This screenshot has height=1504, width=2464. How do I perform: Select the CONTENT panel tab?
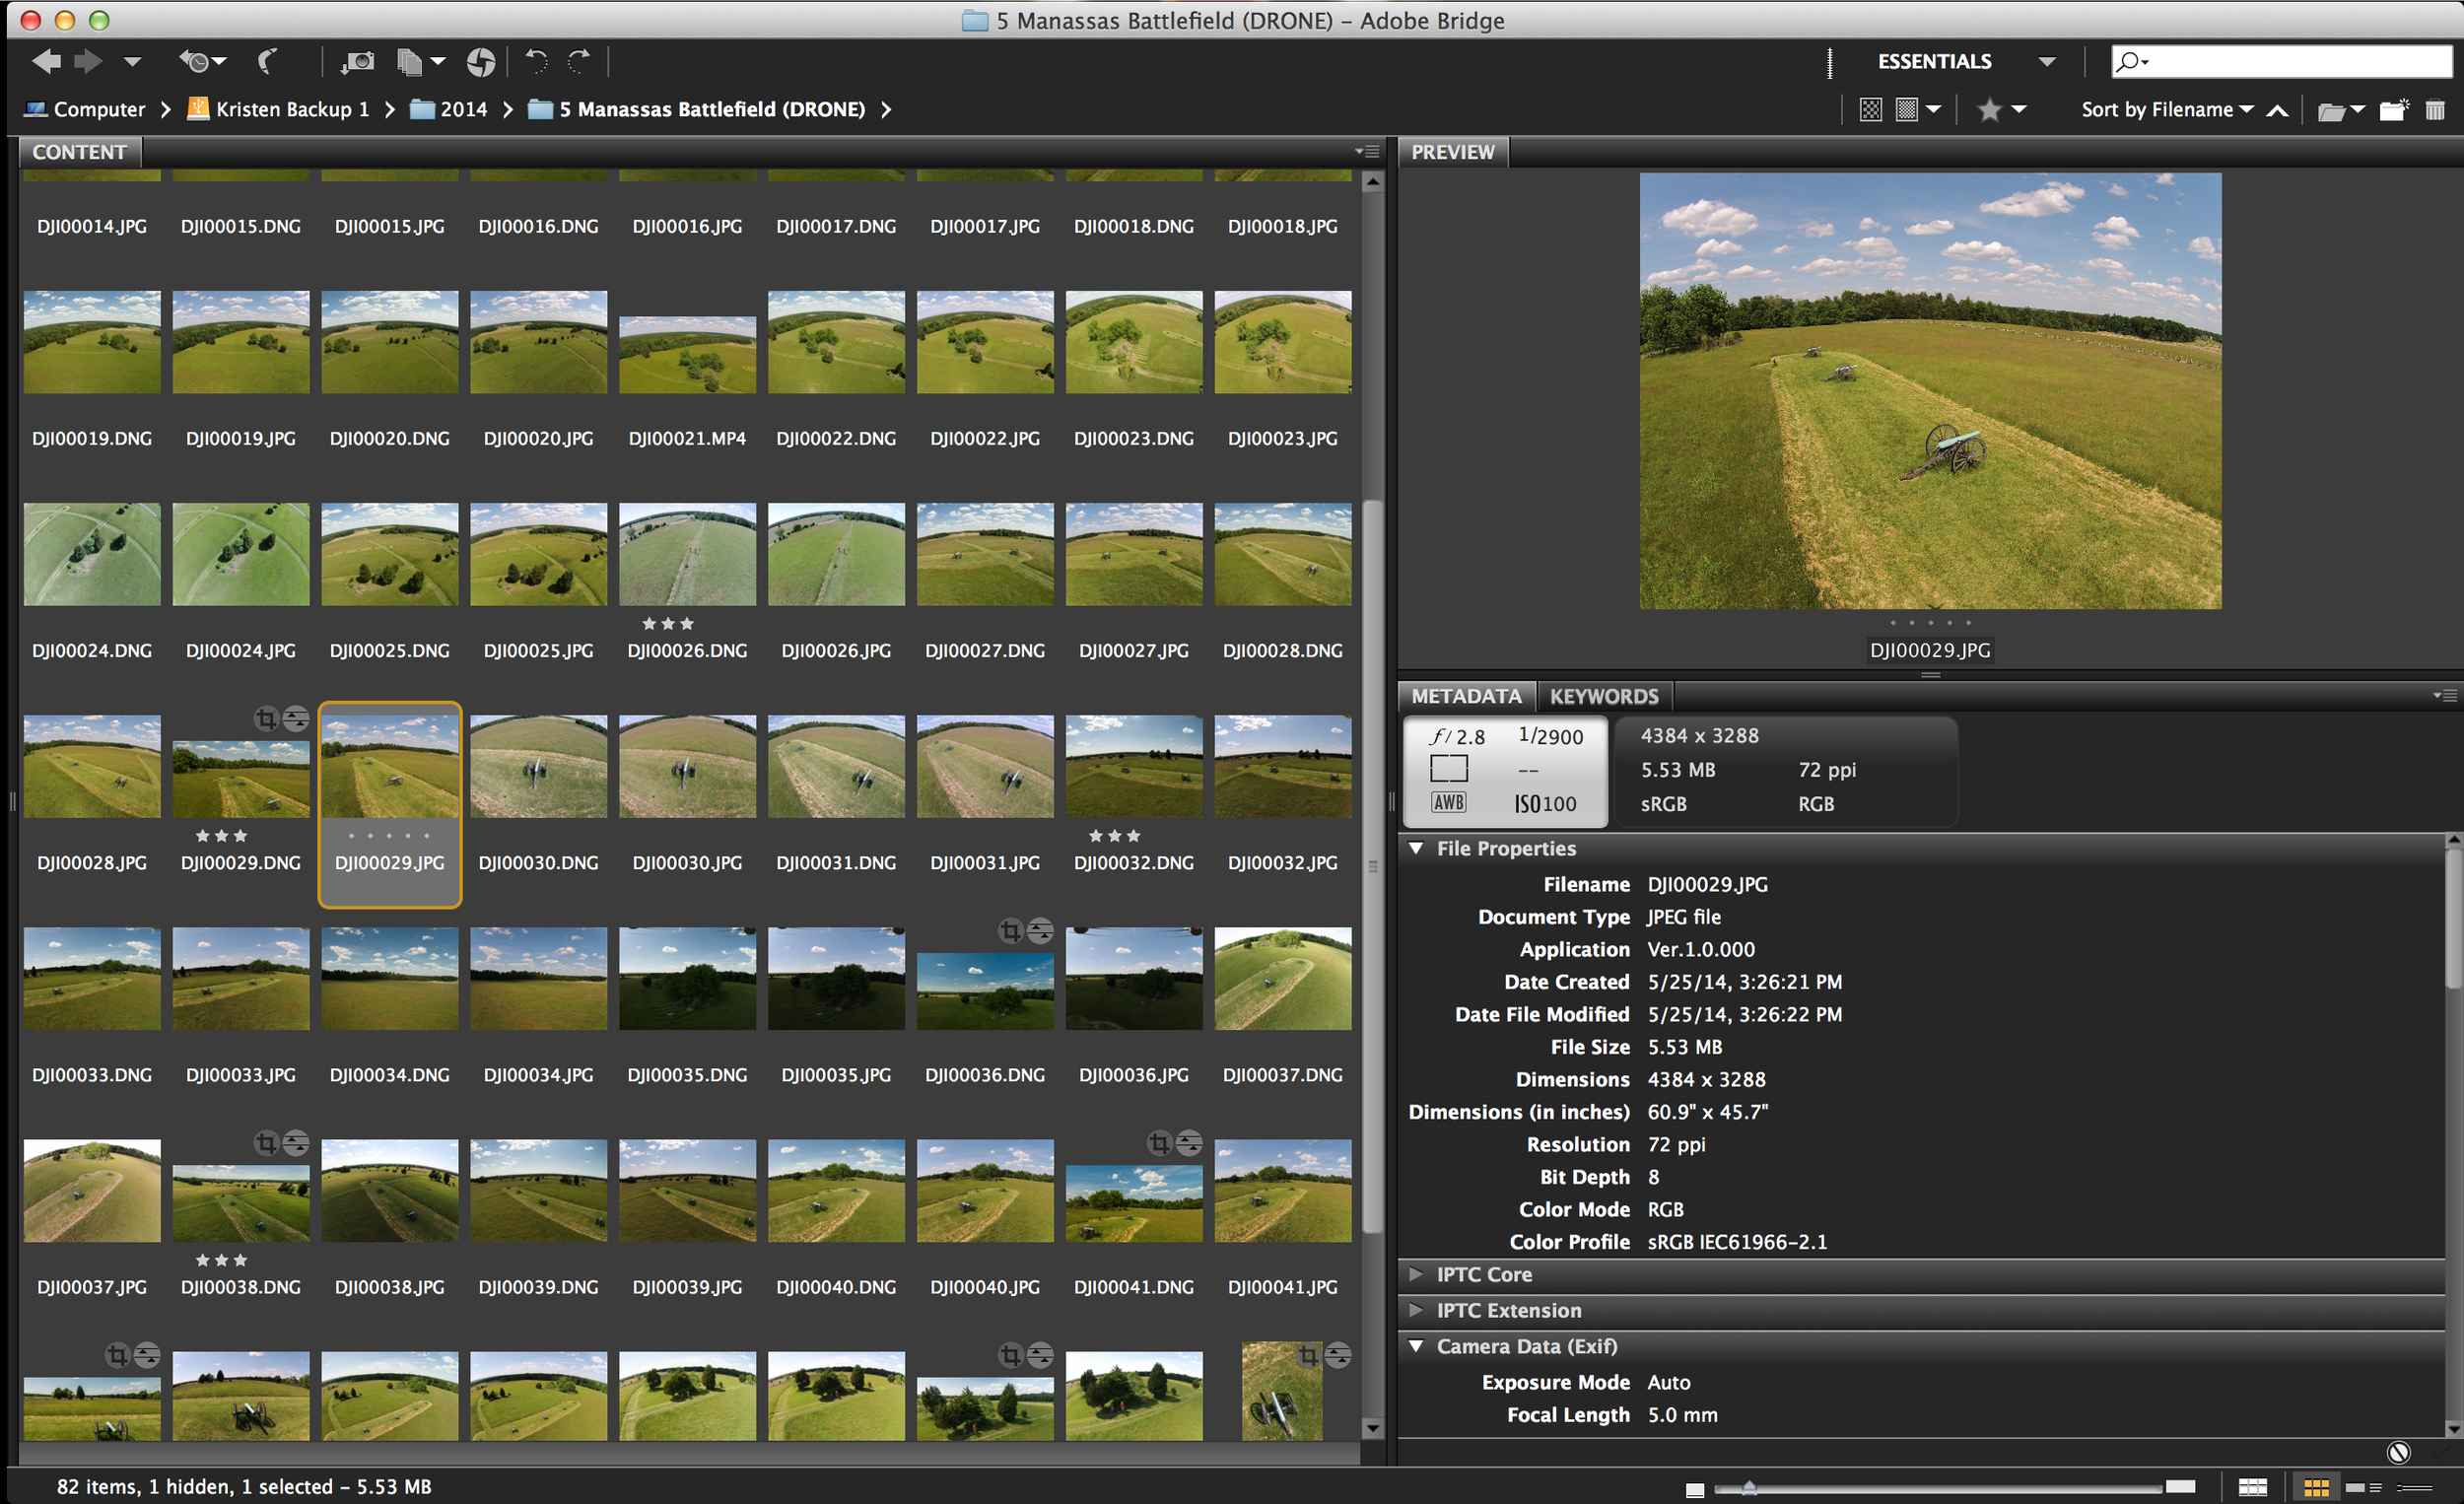pyautogui.click(x=80, y=152)
